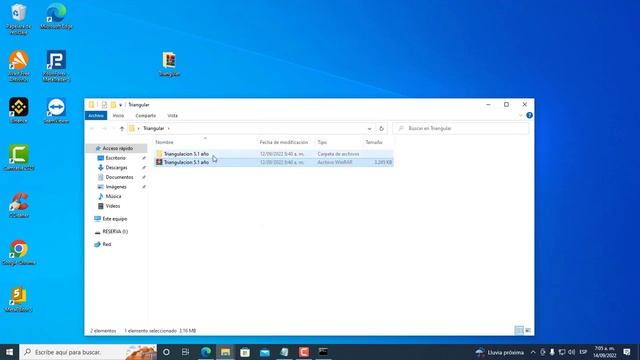Open the Compartir ribbon tab
The height and width of the screenshot is (360, 640).
(146, 116)
